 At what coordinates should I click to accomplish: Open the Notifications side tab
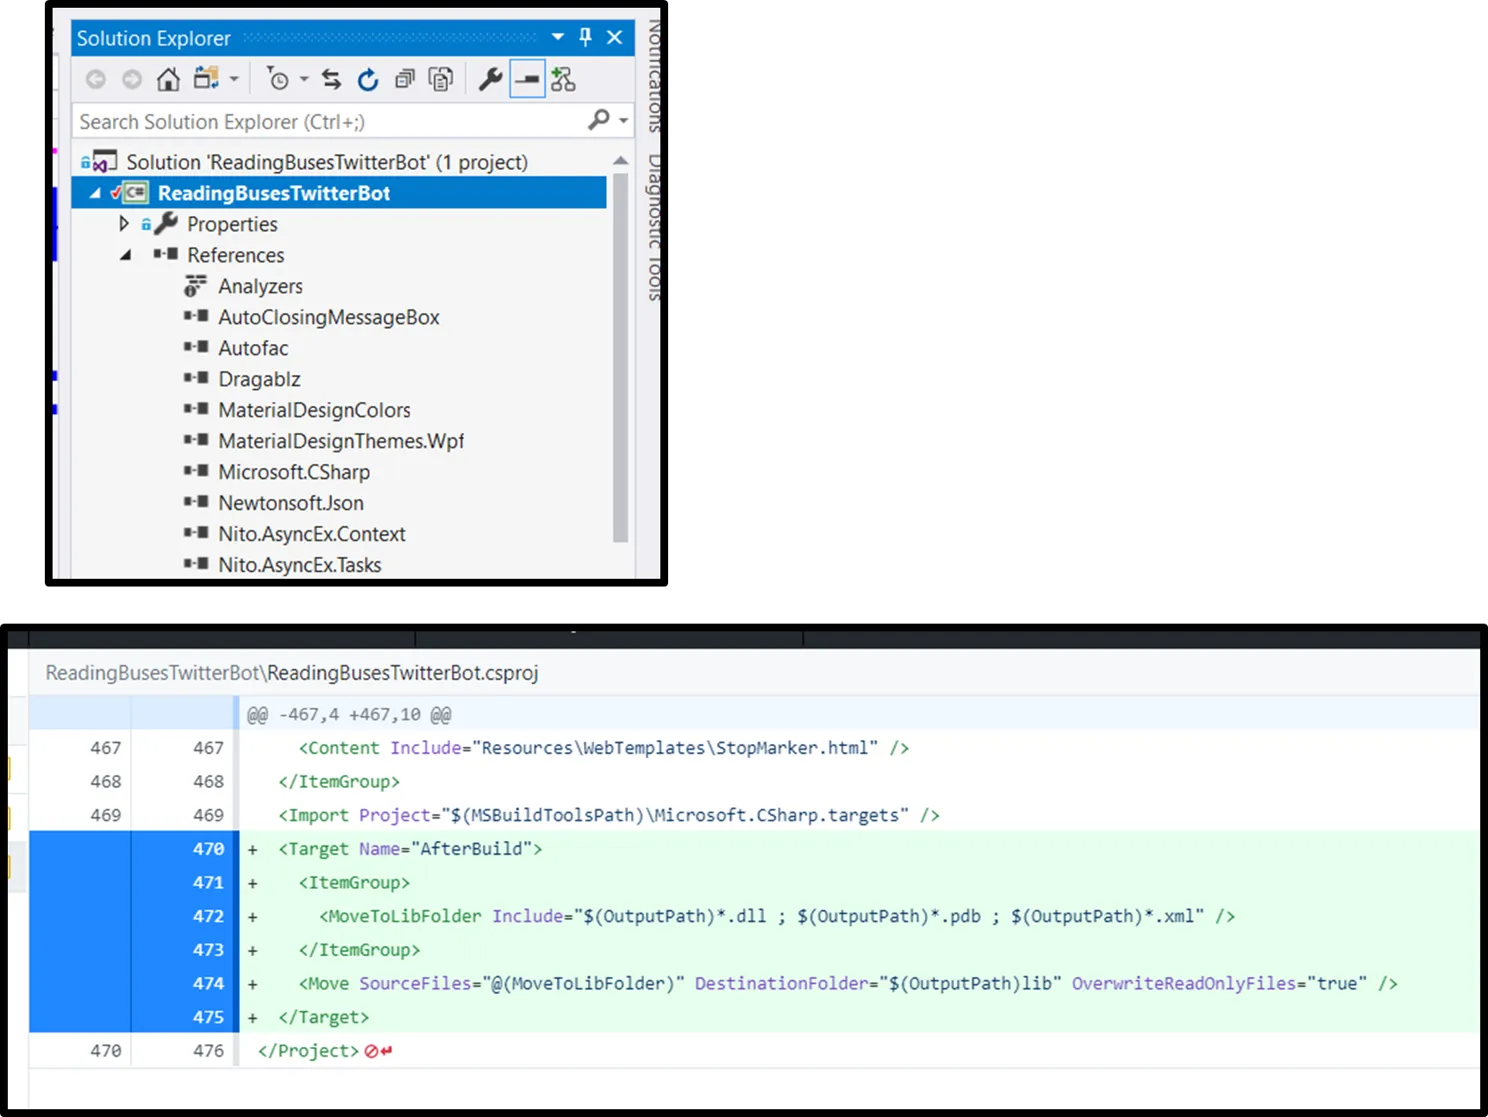coord(654,76)
